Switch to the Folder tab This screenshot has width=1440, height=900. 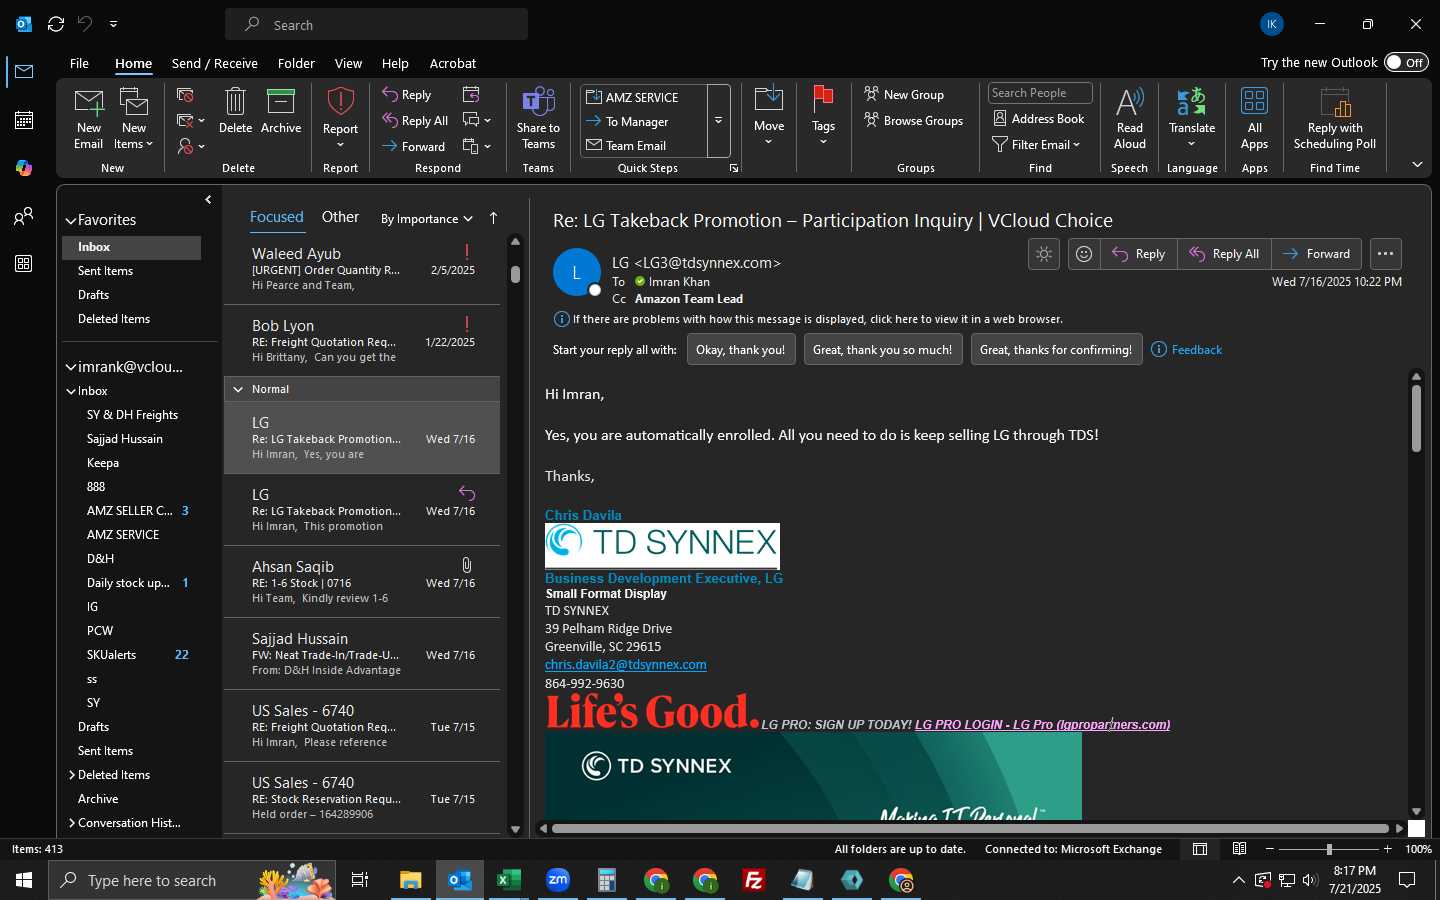click(296, 63)
